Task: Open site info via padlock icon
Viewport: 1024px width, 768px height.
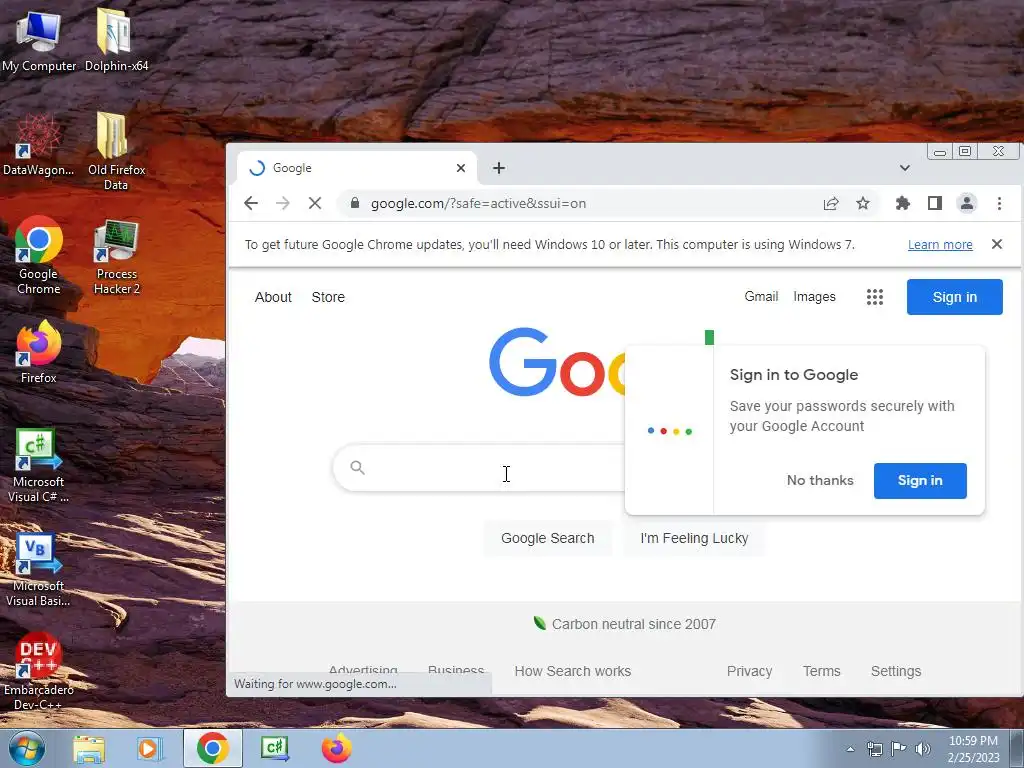Action: (x=355, y=203)
